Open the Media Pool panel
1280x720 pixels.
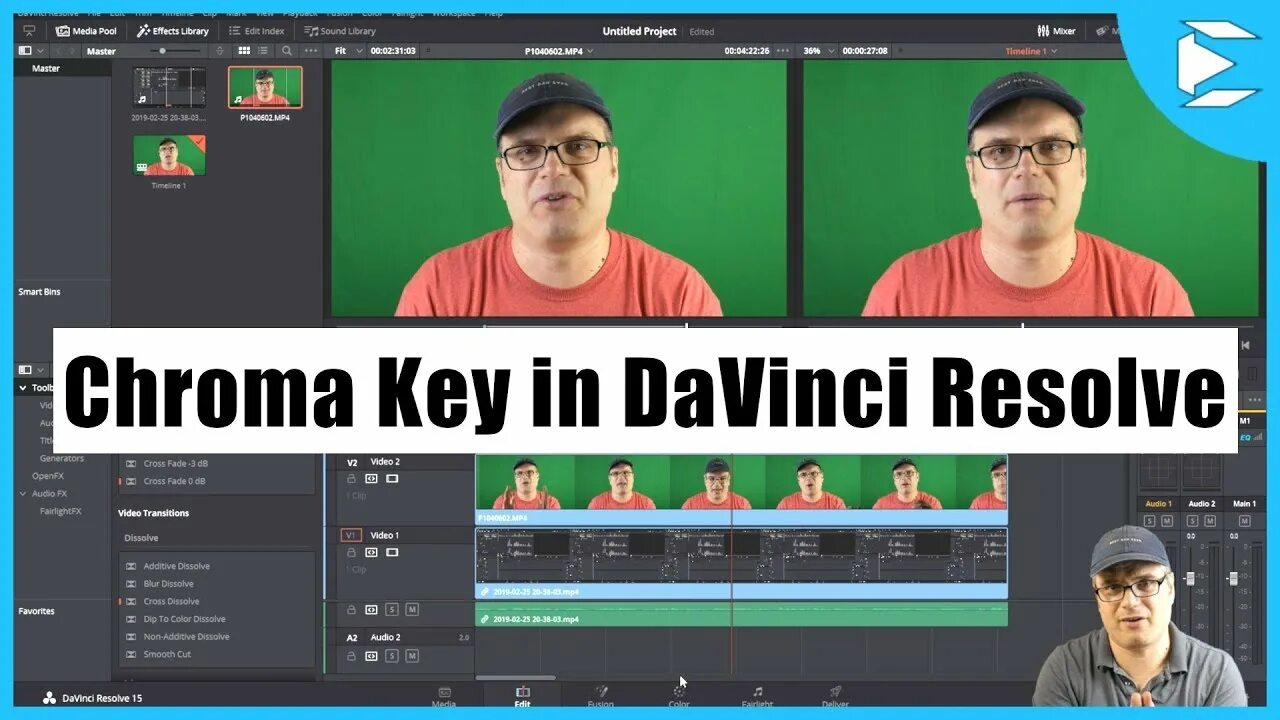click(86, 31)
